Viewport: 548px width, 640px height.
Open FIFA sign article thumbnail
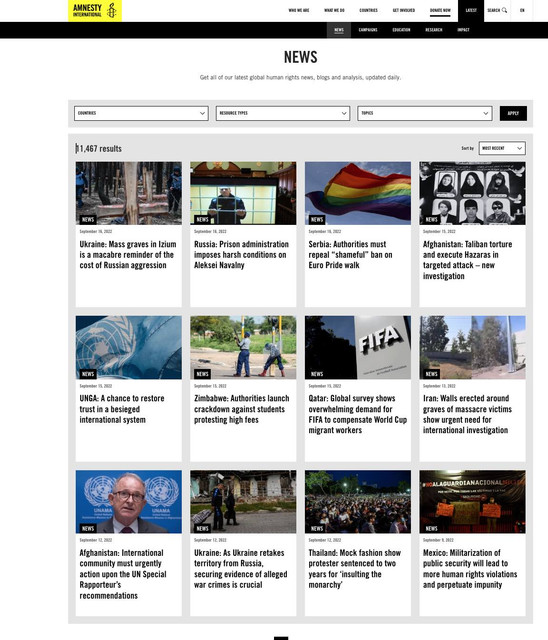pos(358,347)
